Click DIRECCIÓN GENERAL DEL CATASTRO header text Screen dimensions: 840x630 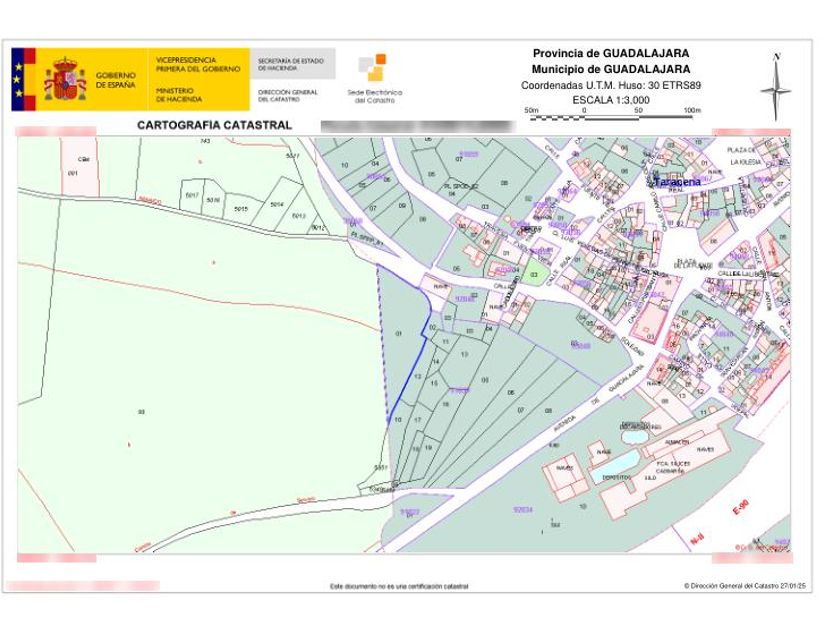pos(288,95)
